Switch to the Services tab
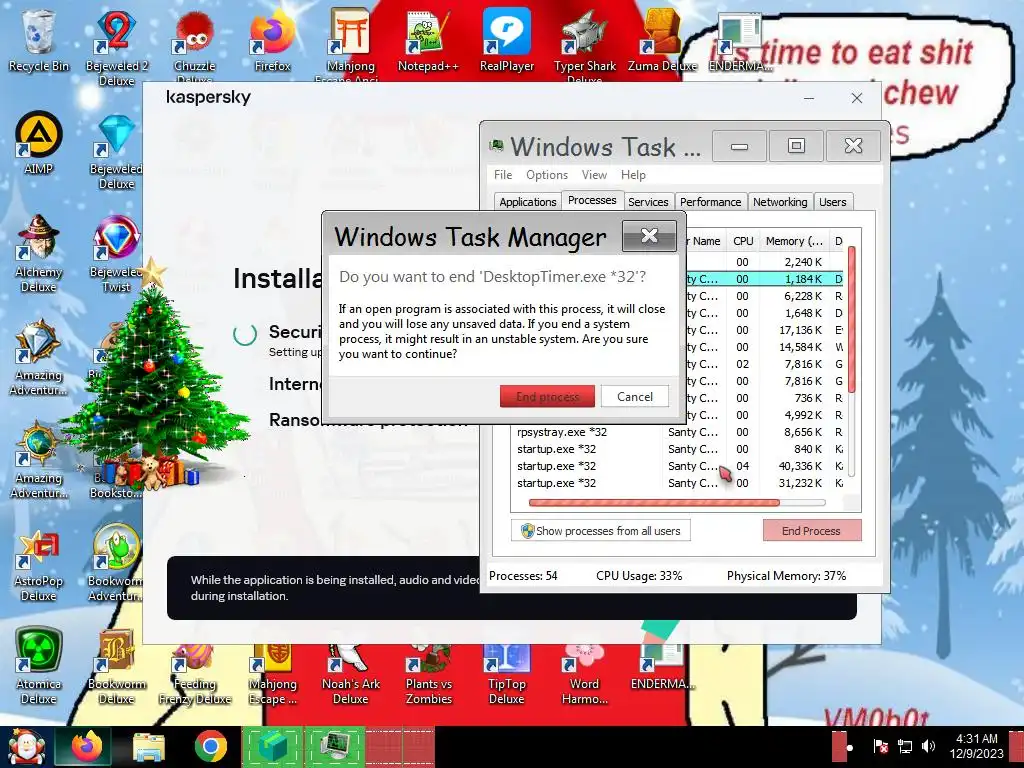The width and height of the screenshot is (1024, 768). pyautogui.click(x=648, y=202)
